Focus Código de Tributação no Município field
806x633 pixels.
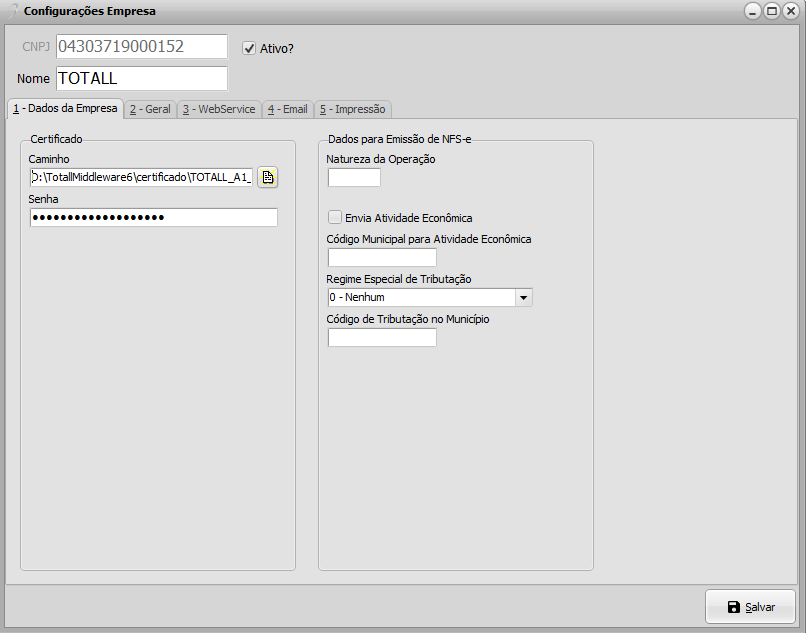382,338
